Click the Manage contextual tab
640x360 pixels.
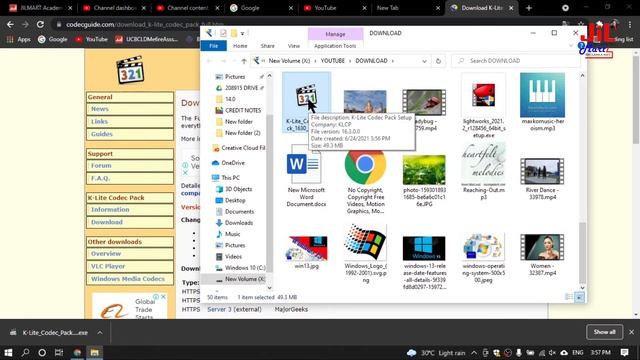click(x=336, y=34)
